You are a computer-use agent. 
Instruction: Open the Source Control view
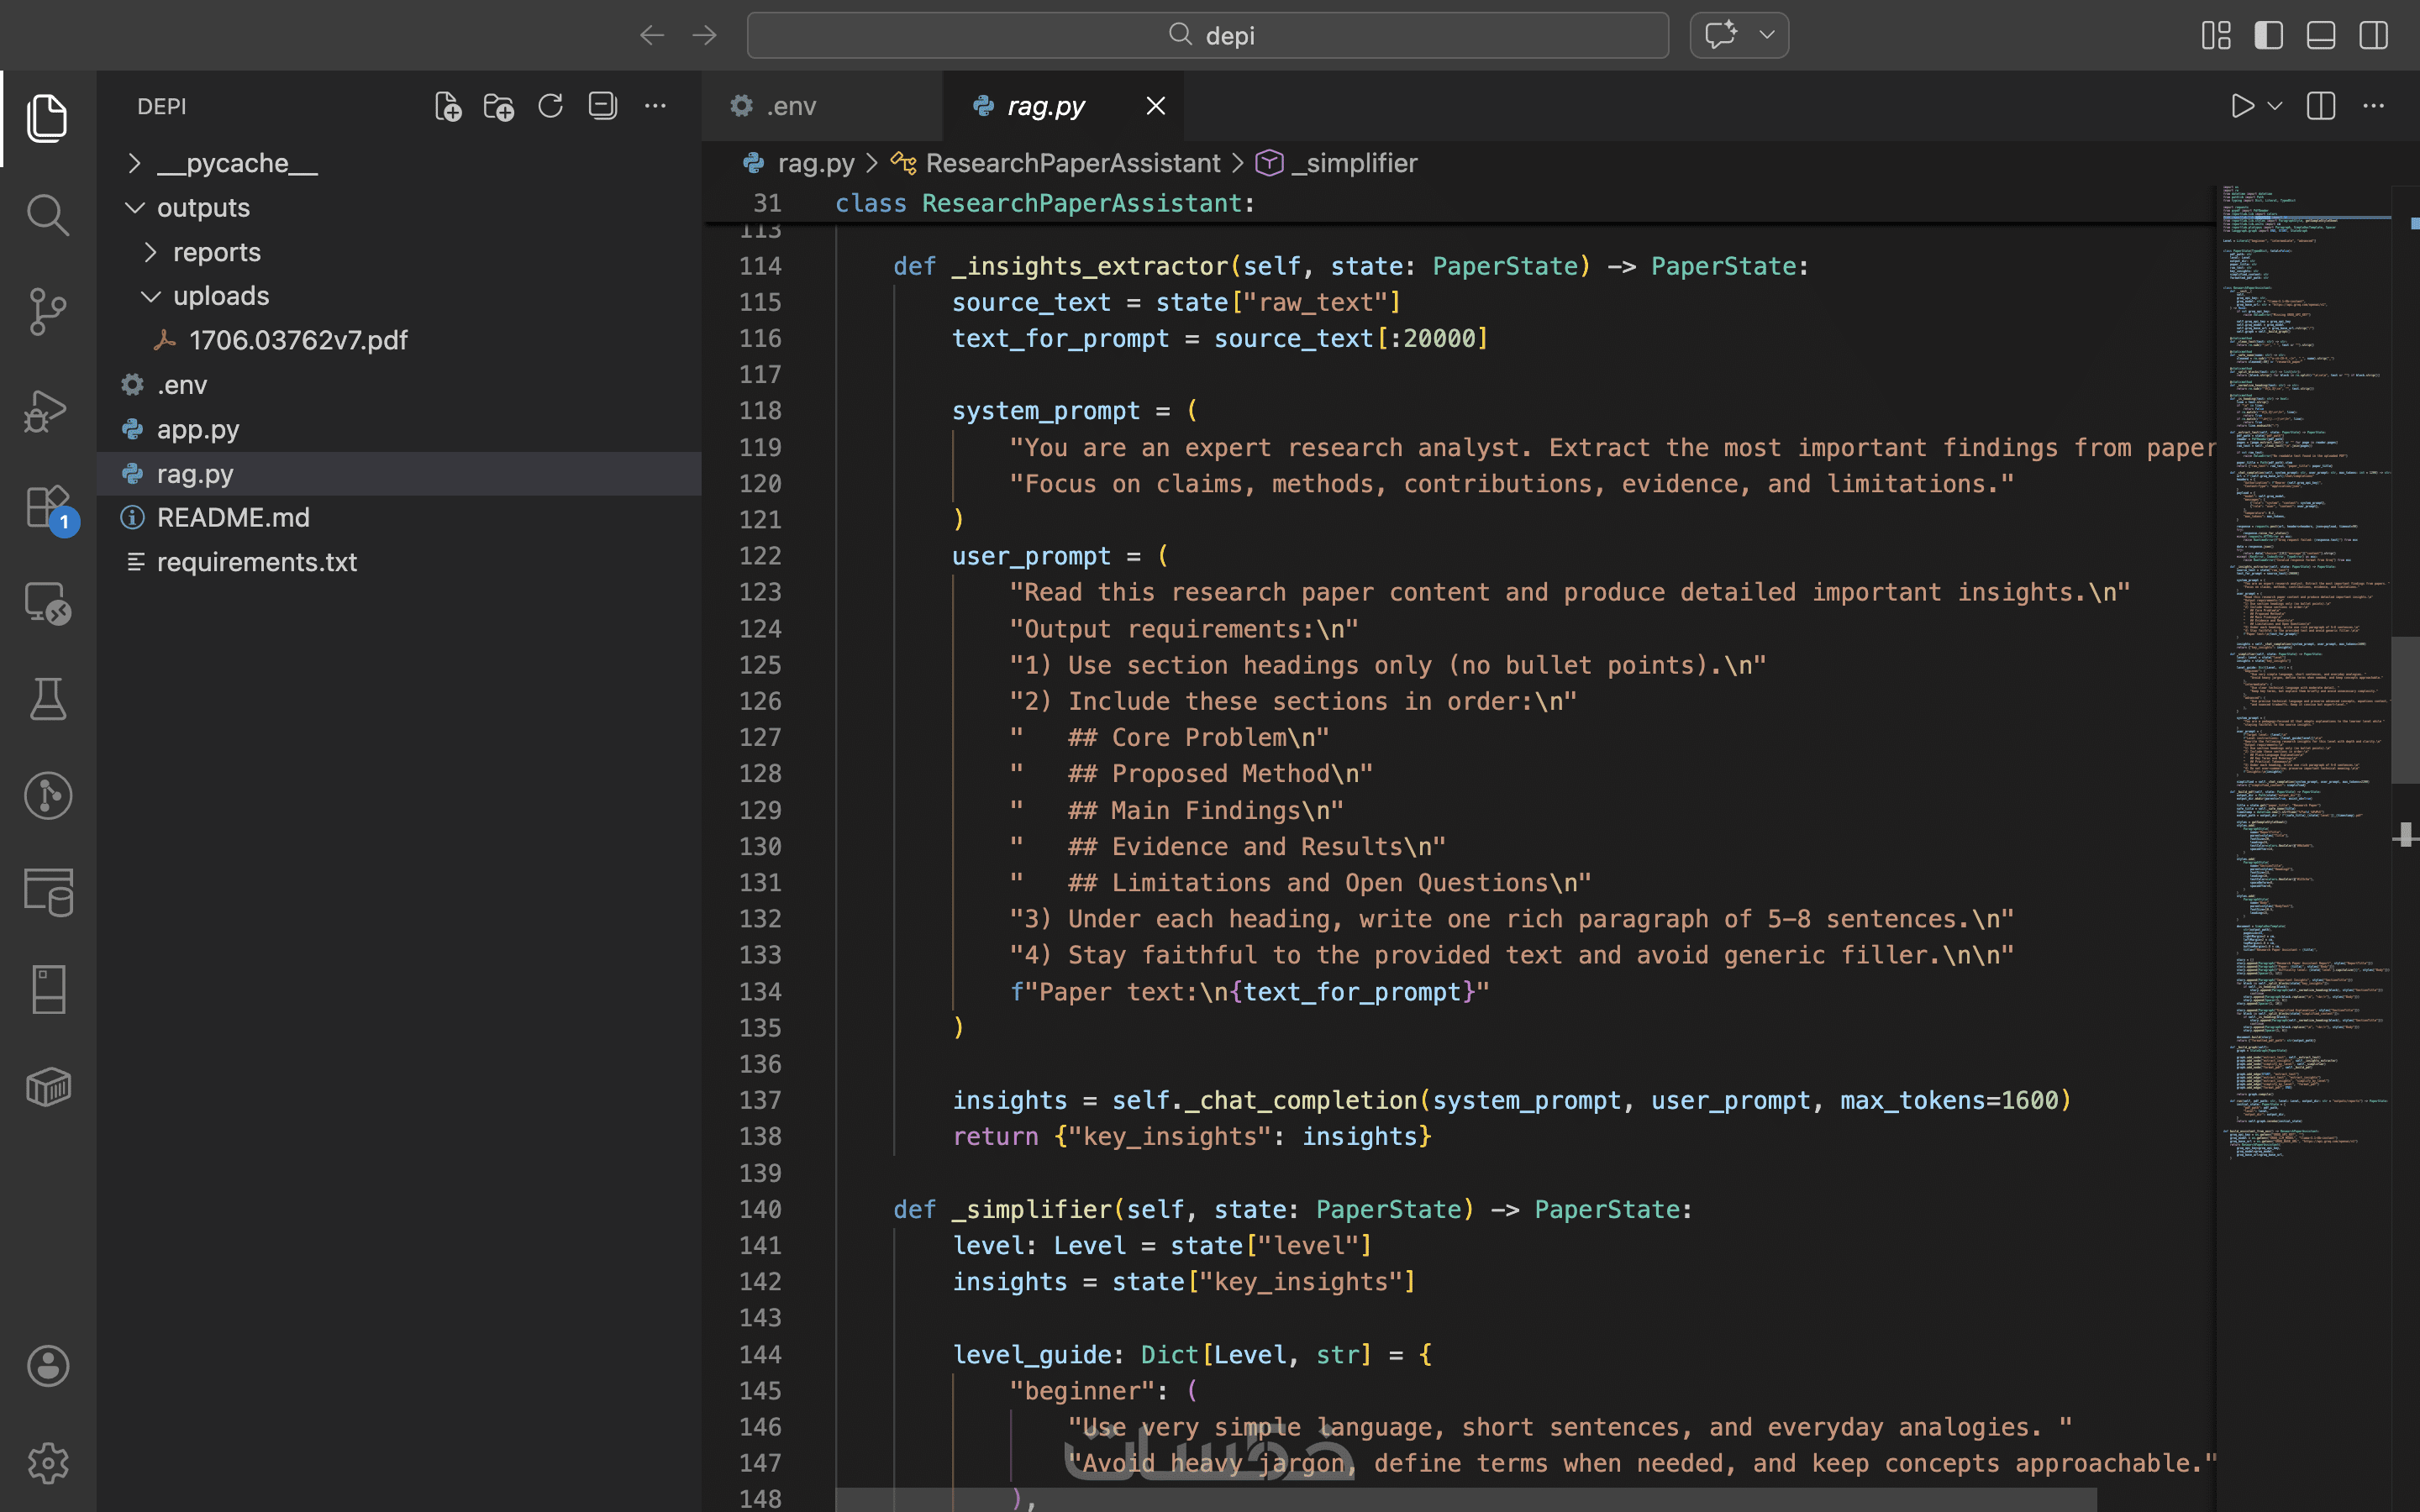tap(47, 312)
